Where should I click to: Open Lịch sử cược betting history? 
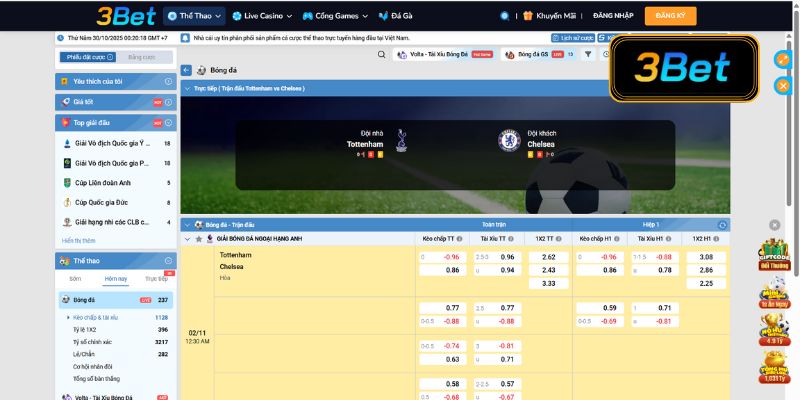573,38
